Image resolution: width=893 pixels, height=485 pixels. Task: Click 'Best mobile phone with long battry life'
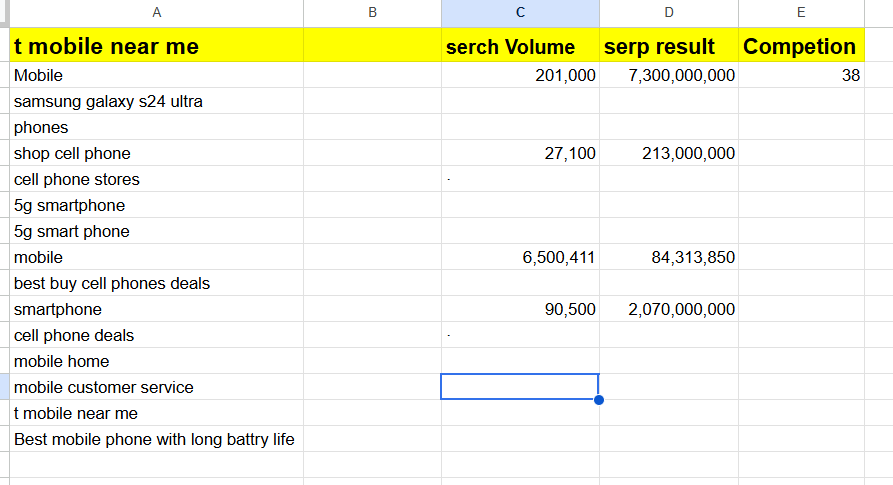tap(154, 439)
